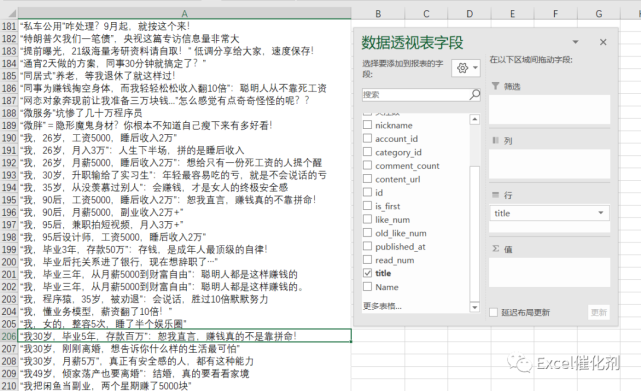Click the field list scrollbar thumb
The height and width of the screenshot is (391, 641).
click(x=474, y=234)
